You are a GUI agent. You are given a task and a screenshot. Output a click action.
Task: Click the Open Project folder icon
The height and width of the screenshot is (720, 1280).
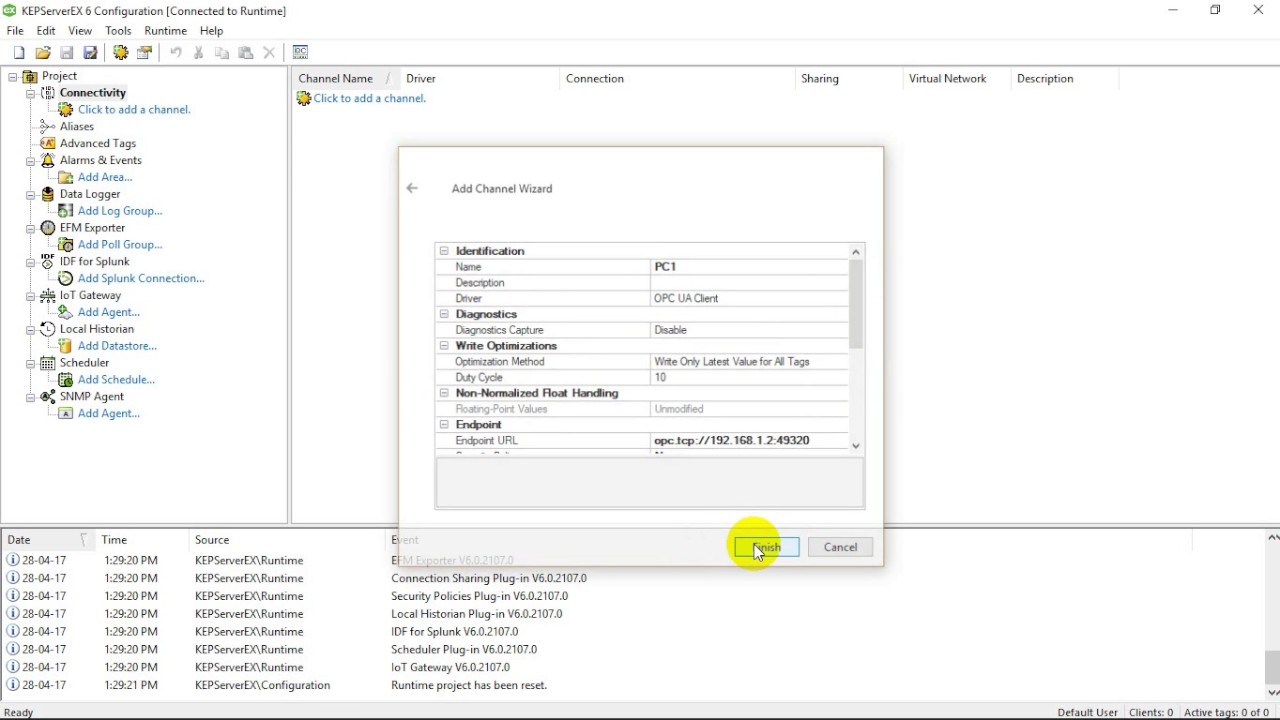coord(43,53)
